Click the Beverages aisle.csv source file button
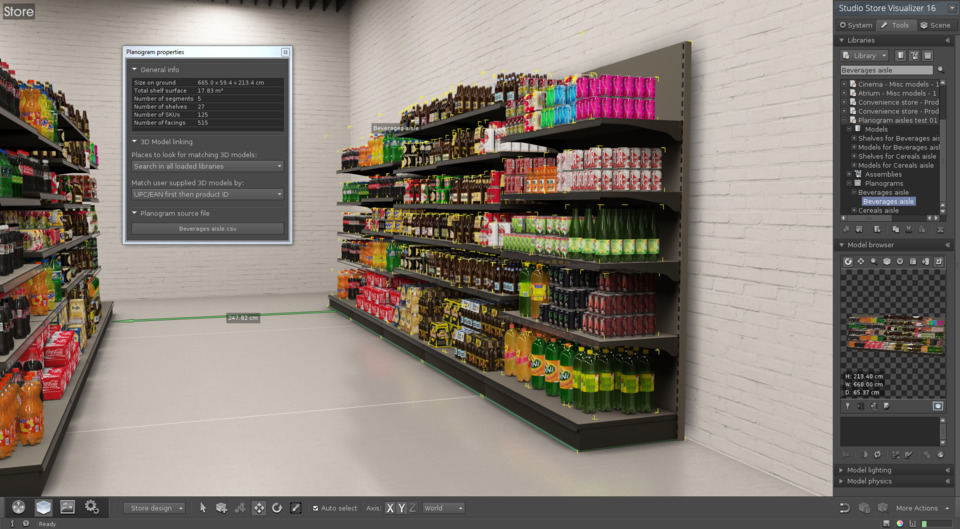This screenshot has width=960, height=529. (x=208, y=228)
